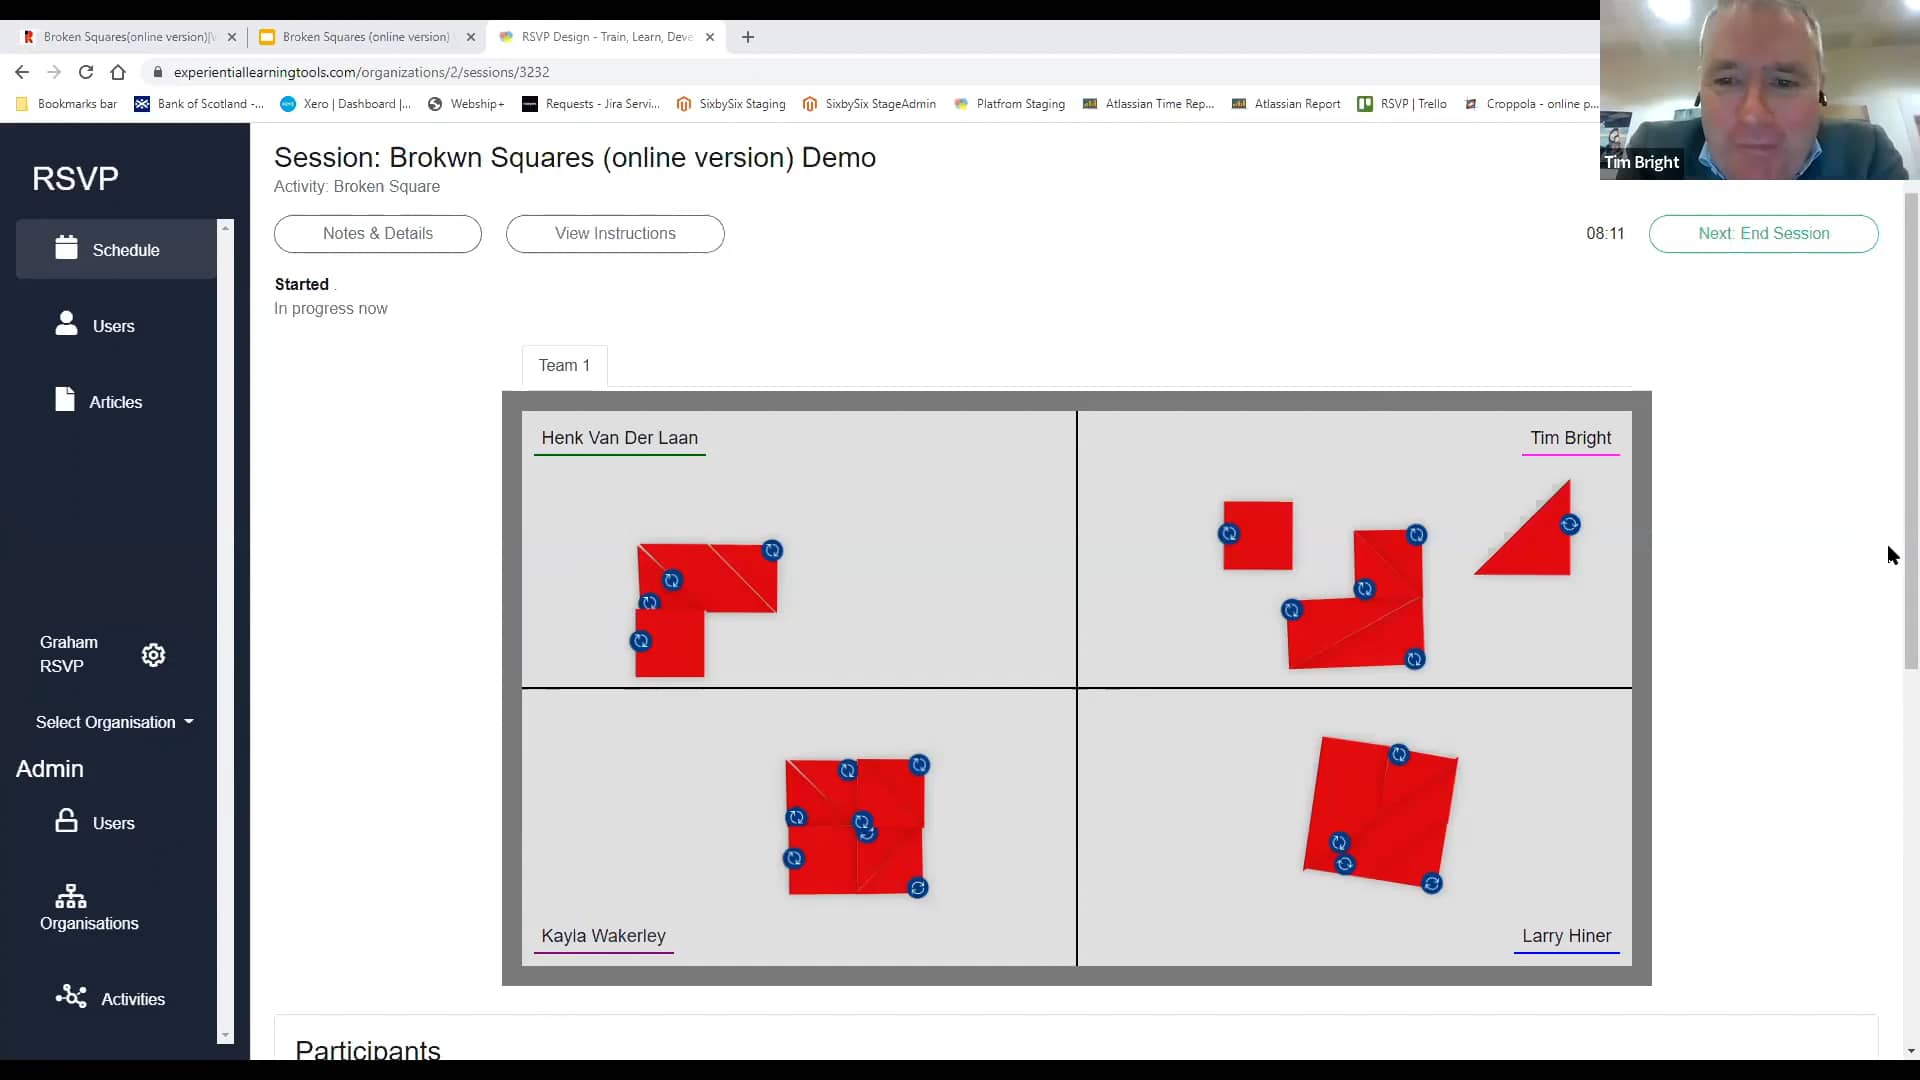Click the View Instructions button
Viewport: 1920px width, 1080px height.
click(614, 233)
